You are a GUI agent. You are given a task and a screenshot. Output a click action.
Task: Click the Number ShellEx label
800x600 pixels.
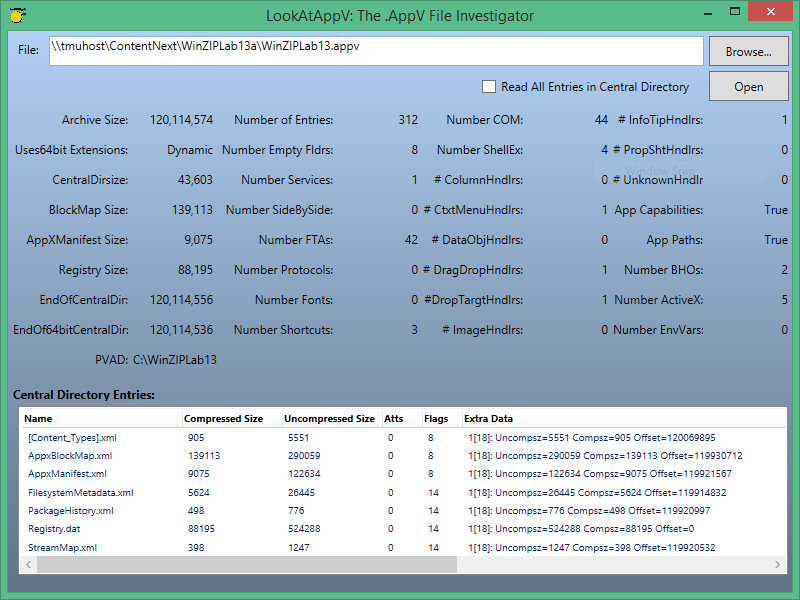point(480,150)
